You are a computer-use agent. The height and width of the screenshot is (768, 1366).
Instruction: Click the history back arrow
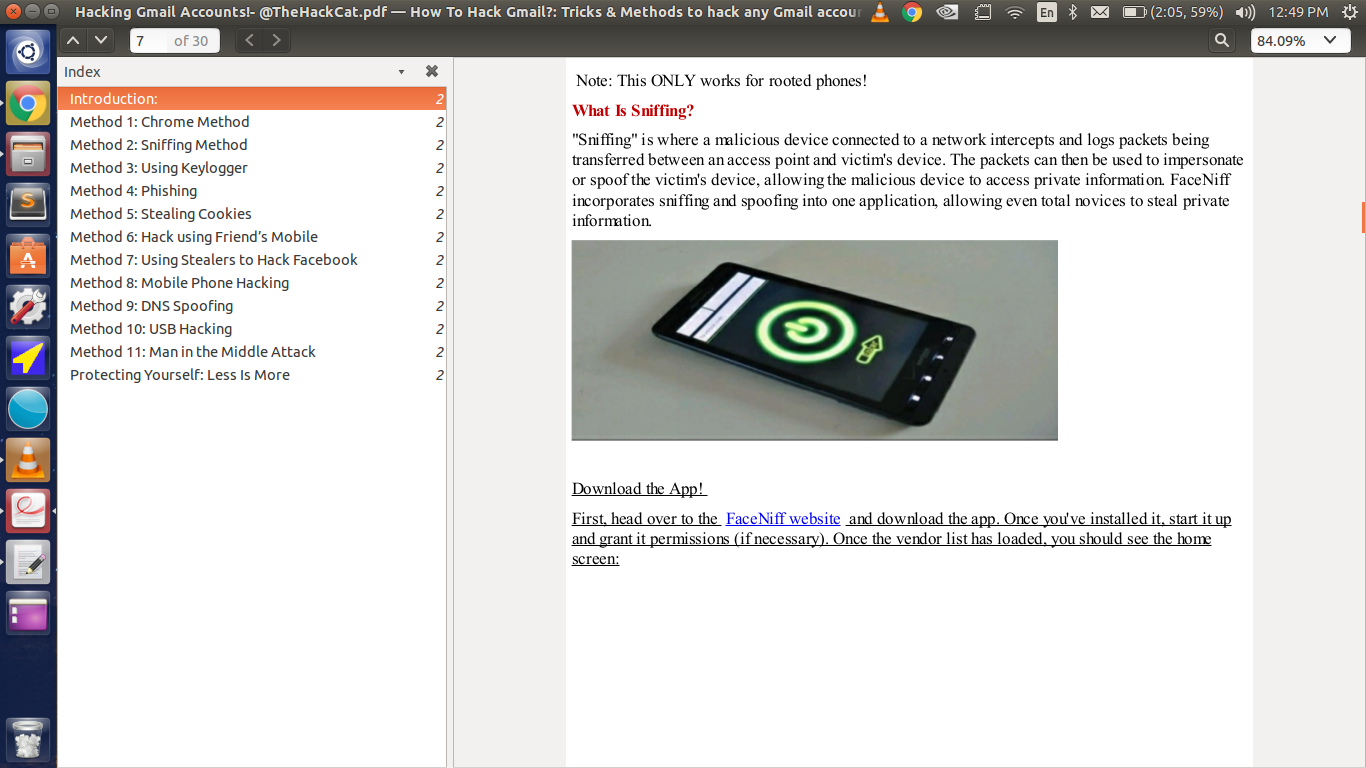click(249, 40)
